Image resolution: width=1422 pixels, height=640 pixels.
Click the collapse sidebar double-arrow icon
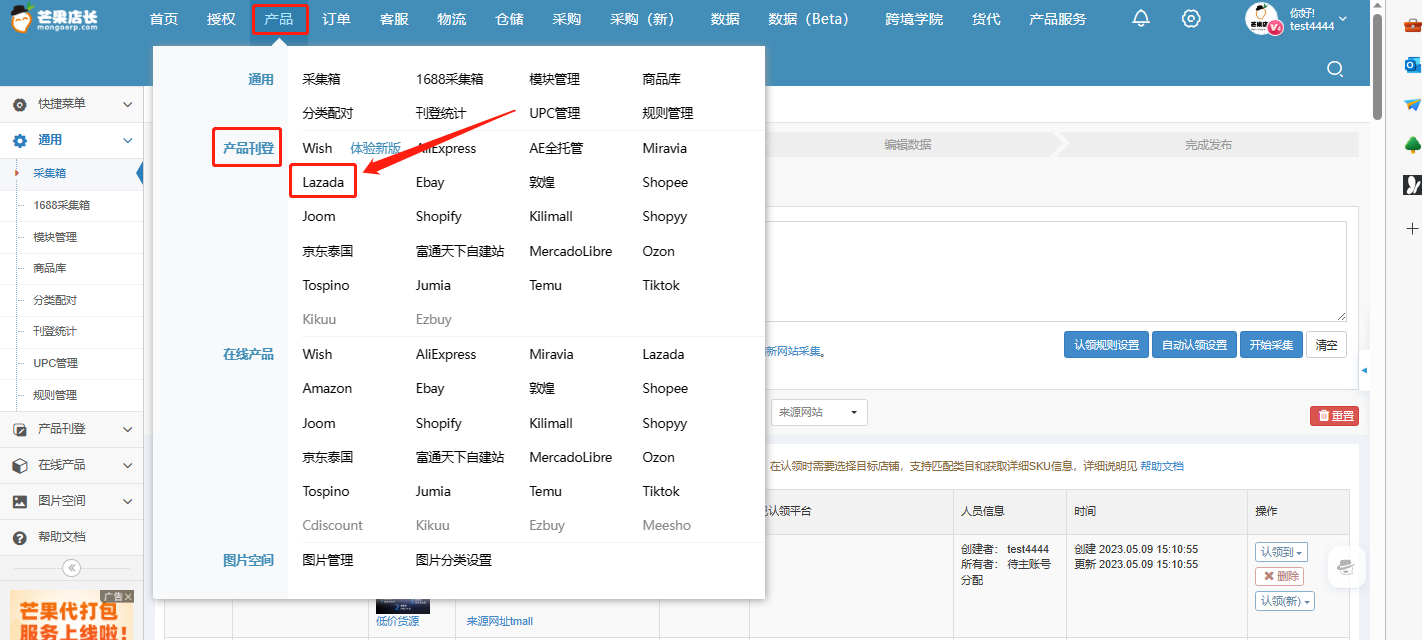click(71, 568)
